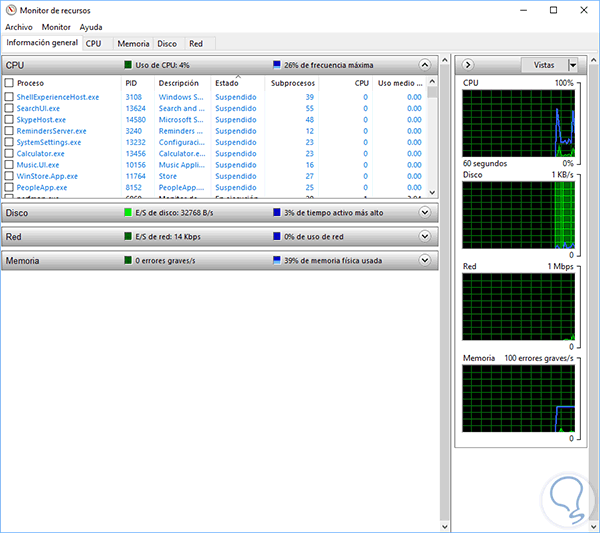
Task: Click the main pane scroll-down arrow at bottom
Action: 444,526
